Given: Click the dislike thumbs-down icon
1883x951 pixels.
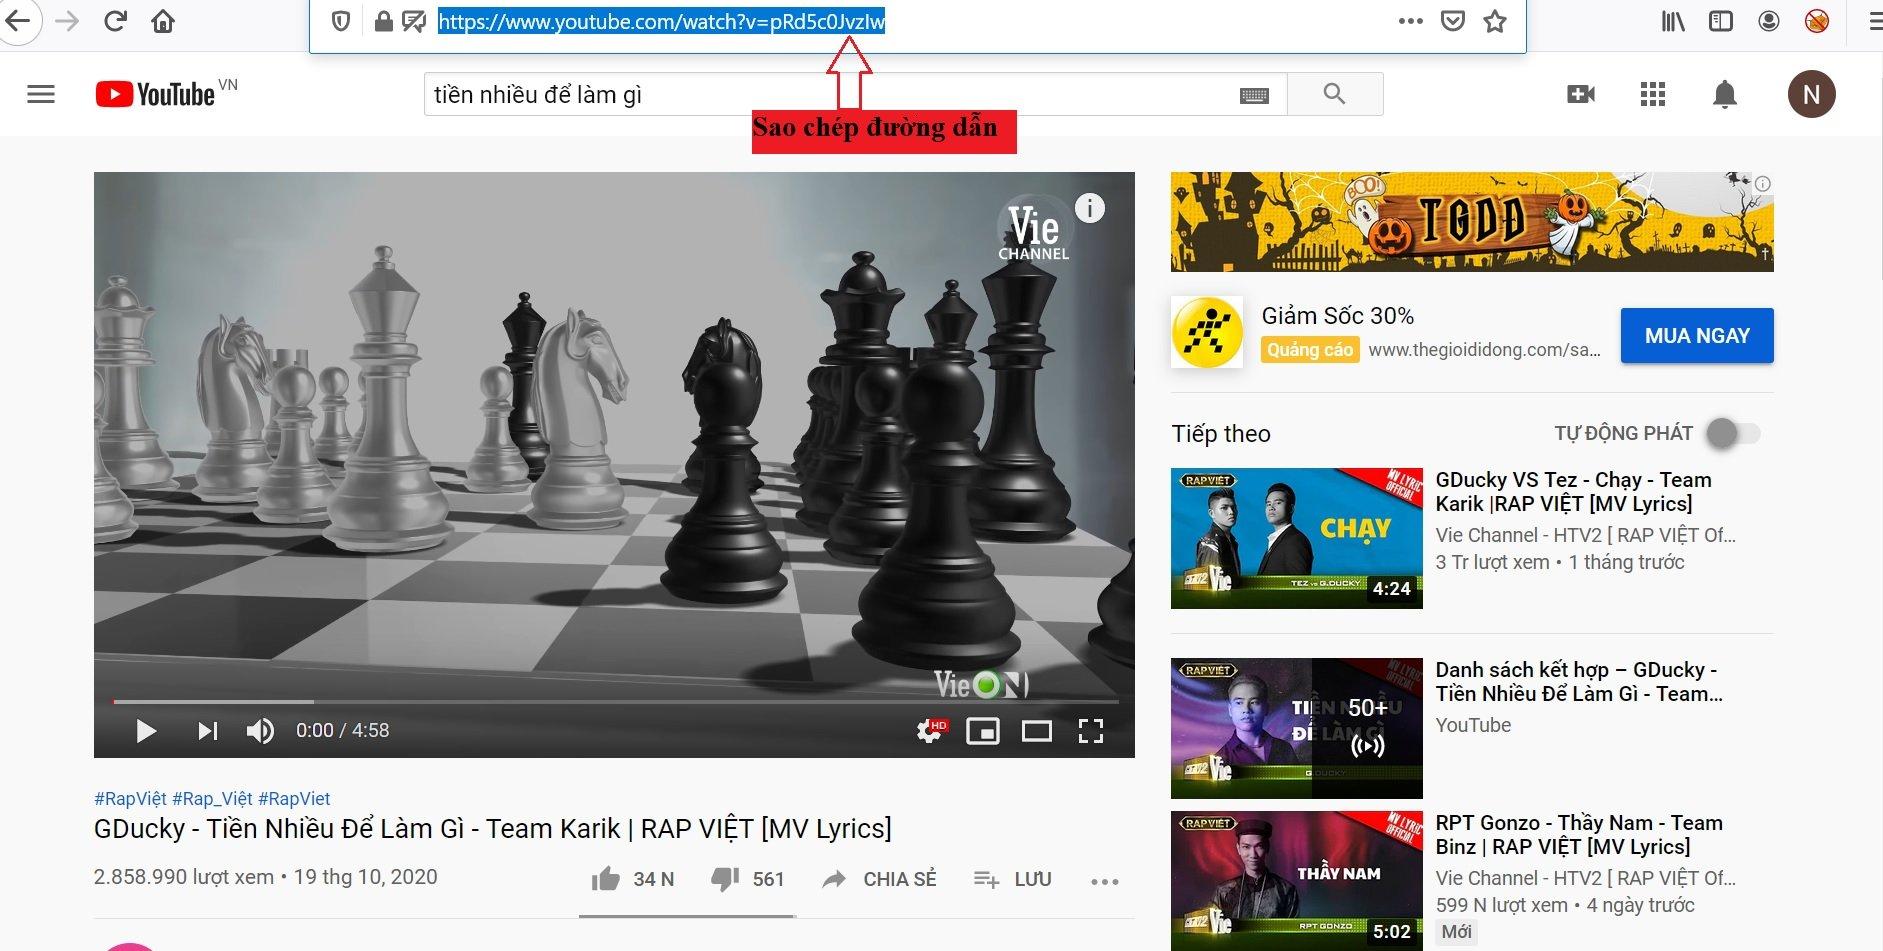Looking at the screenshot, I should pos(725,879).
